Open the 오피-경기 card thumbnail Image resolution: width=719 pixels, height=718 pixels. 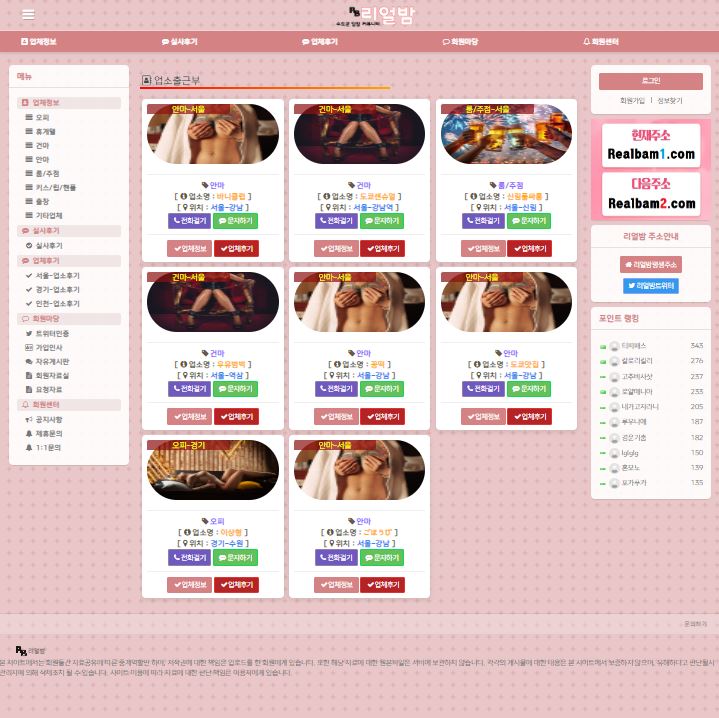213,470
